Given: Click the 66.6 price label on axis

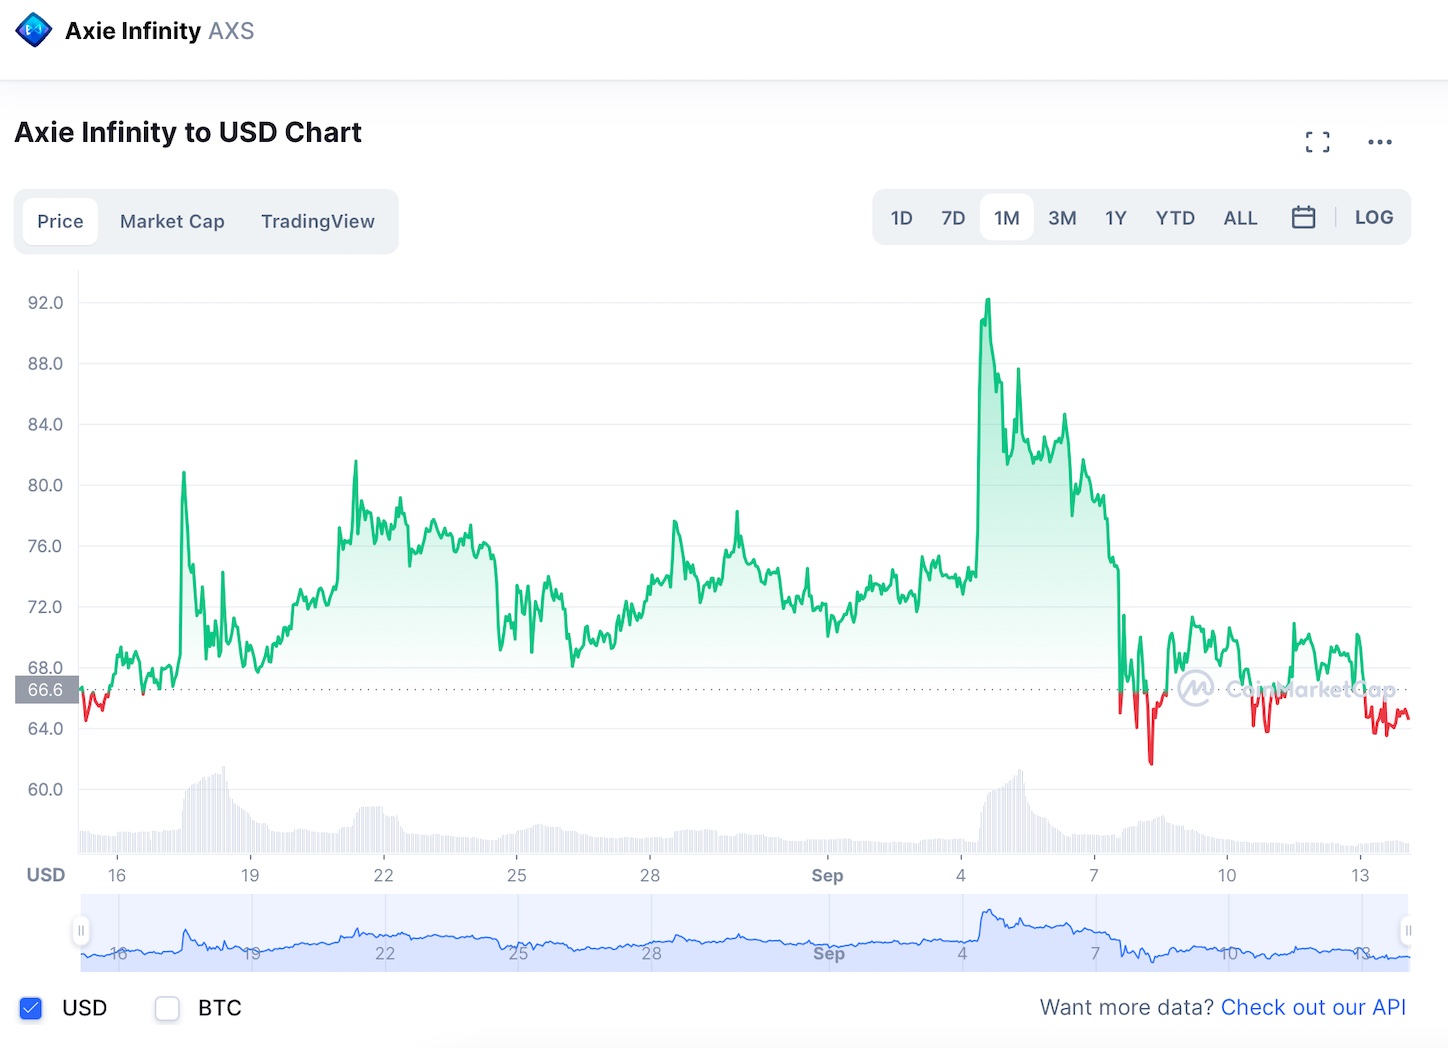Looking at the screenshot, I should (x=46, y=690).
